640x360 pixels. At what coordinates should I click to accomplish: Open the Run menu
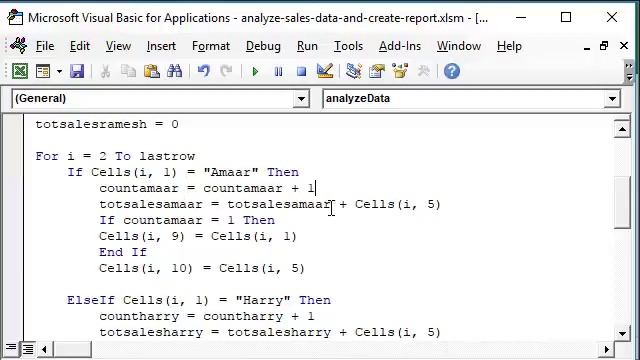307,46
